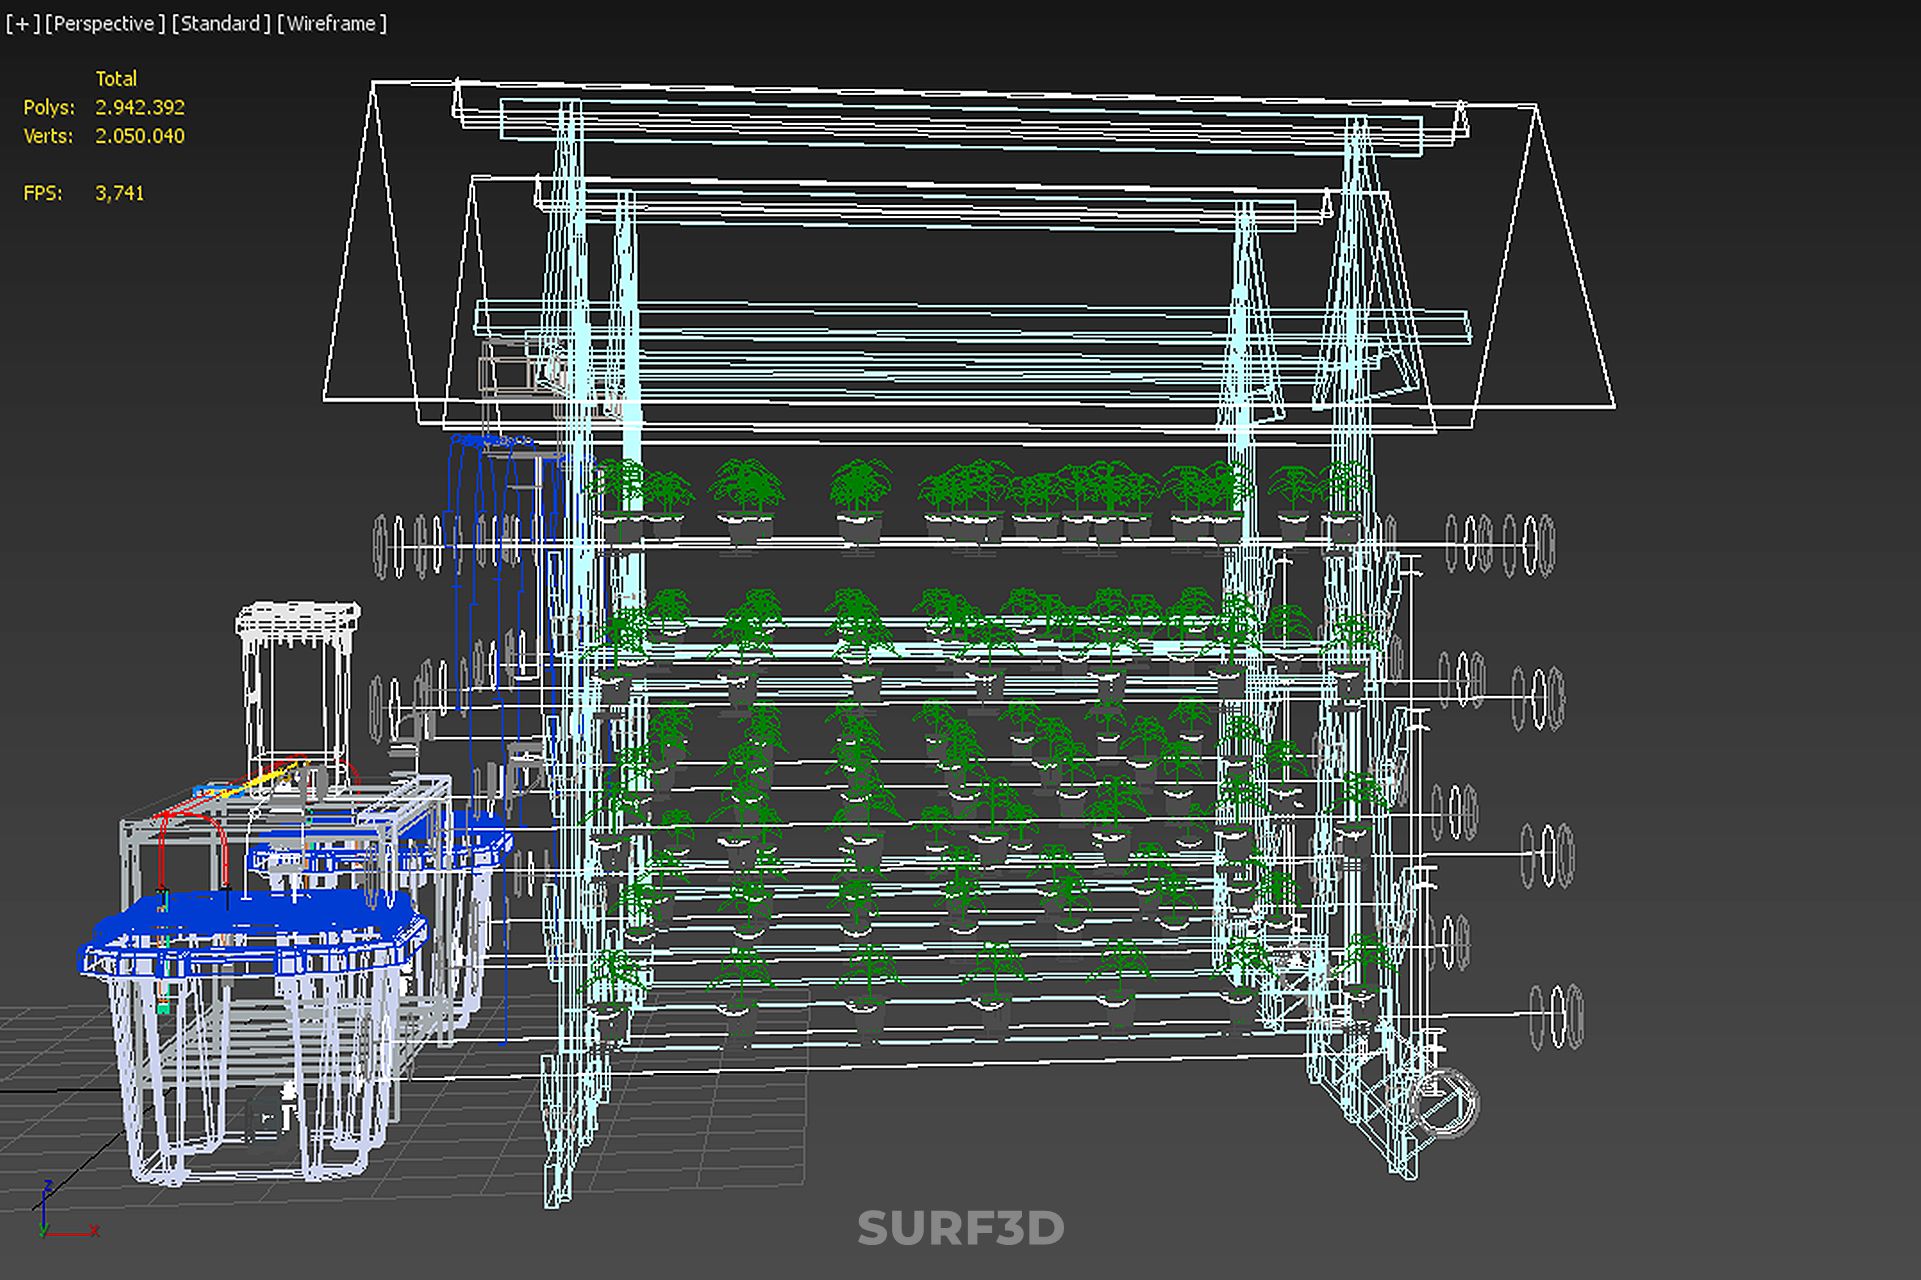Click the Verts count statistic value

pos(140,136)
